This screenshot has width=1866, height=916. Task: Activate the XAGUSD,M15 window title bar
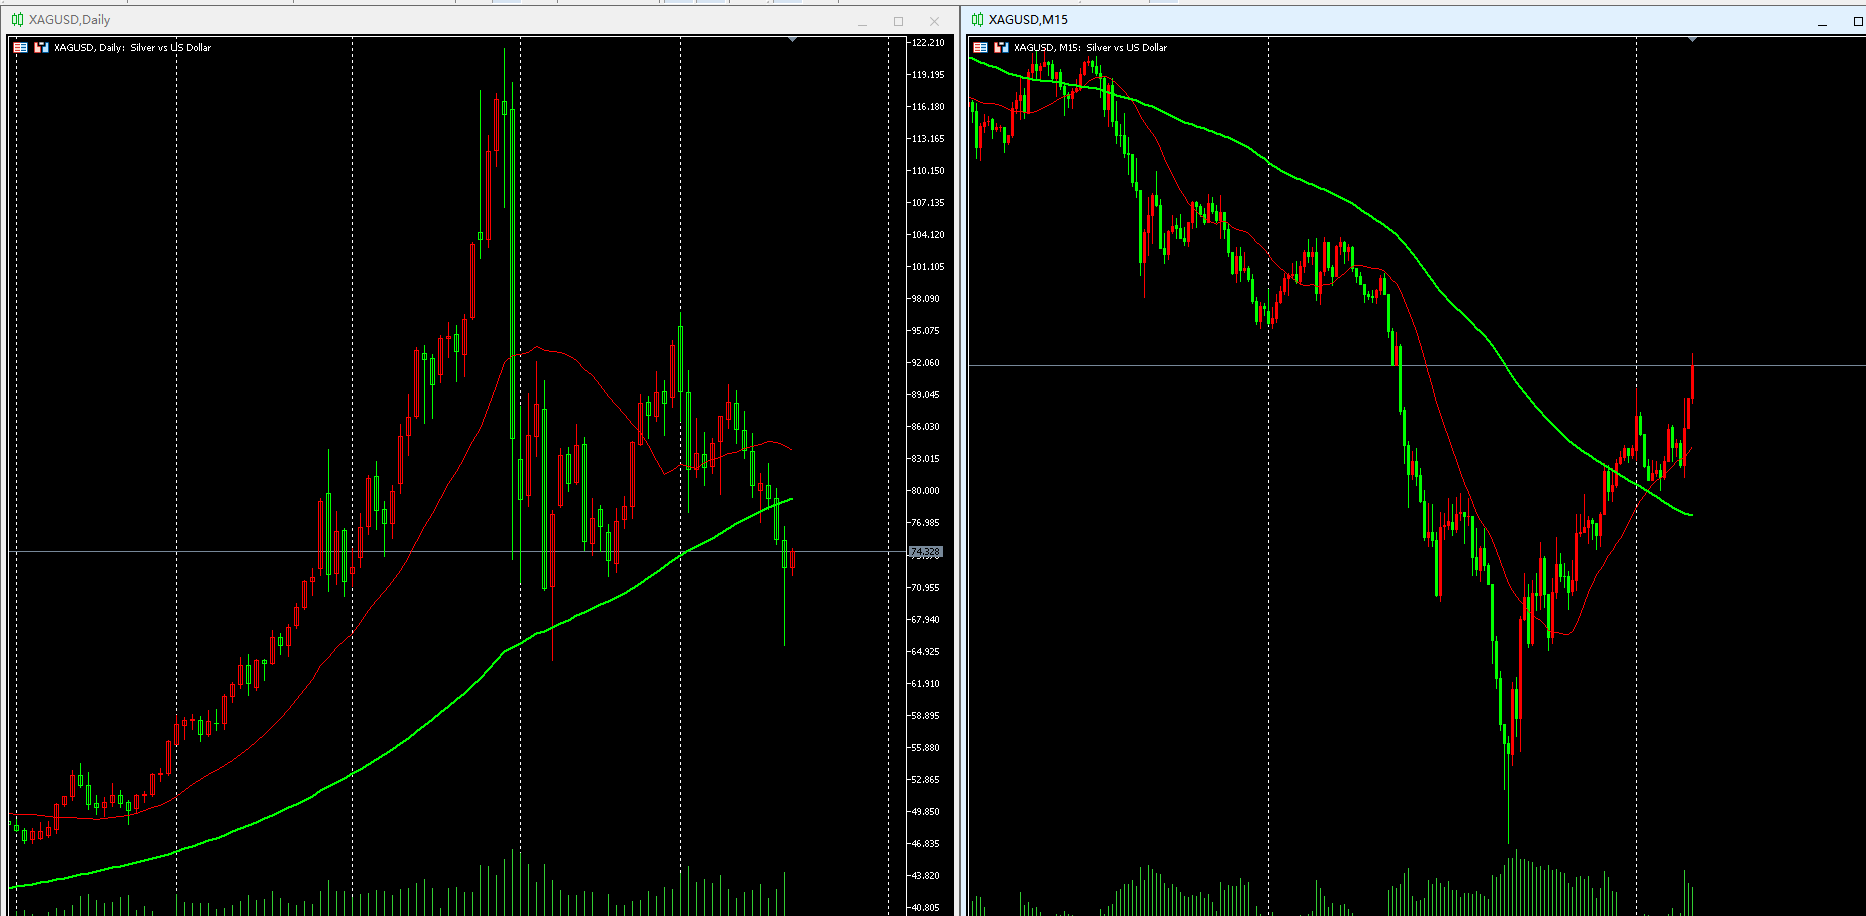1400,20
